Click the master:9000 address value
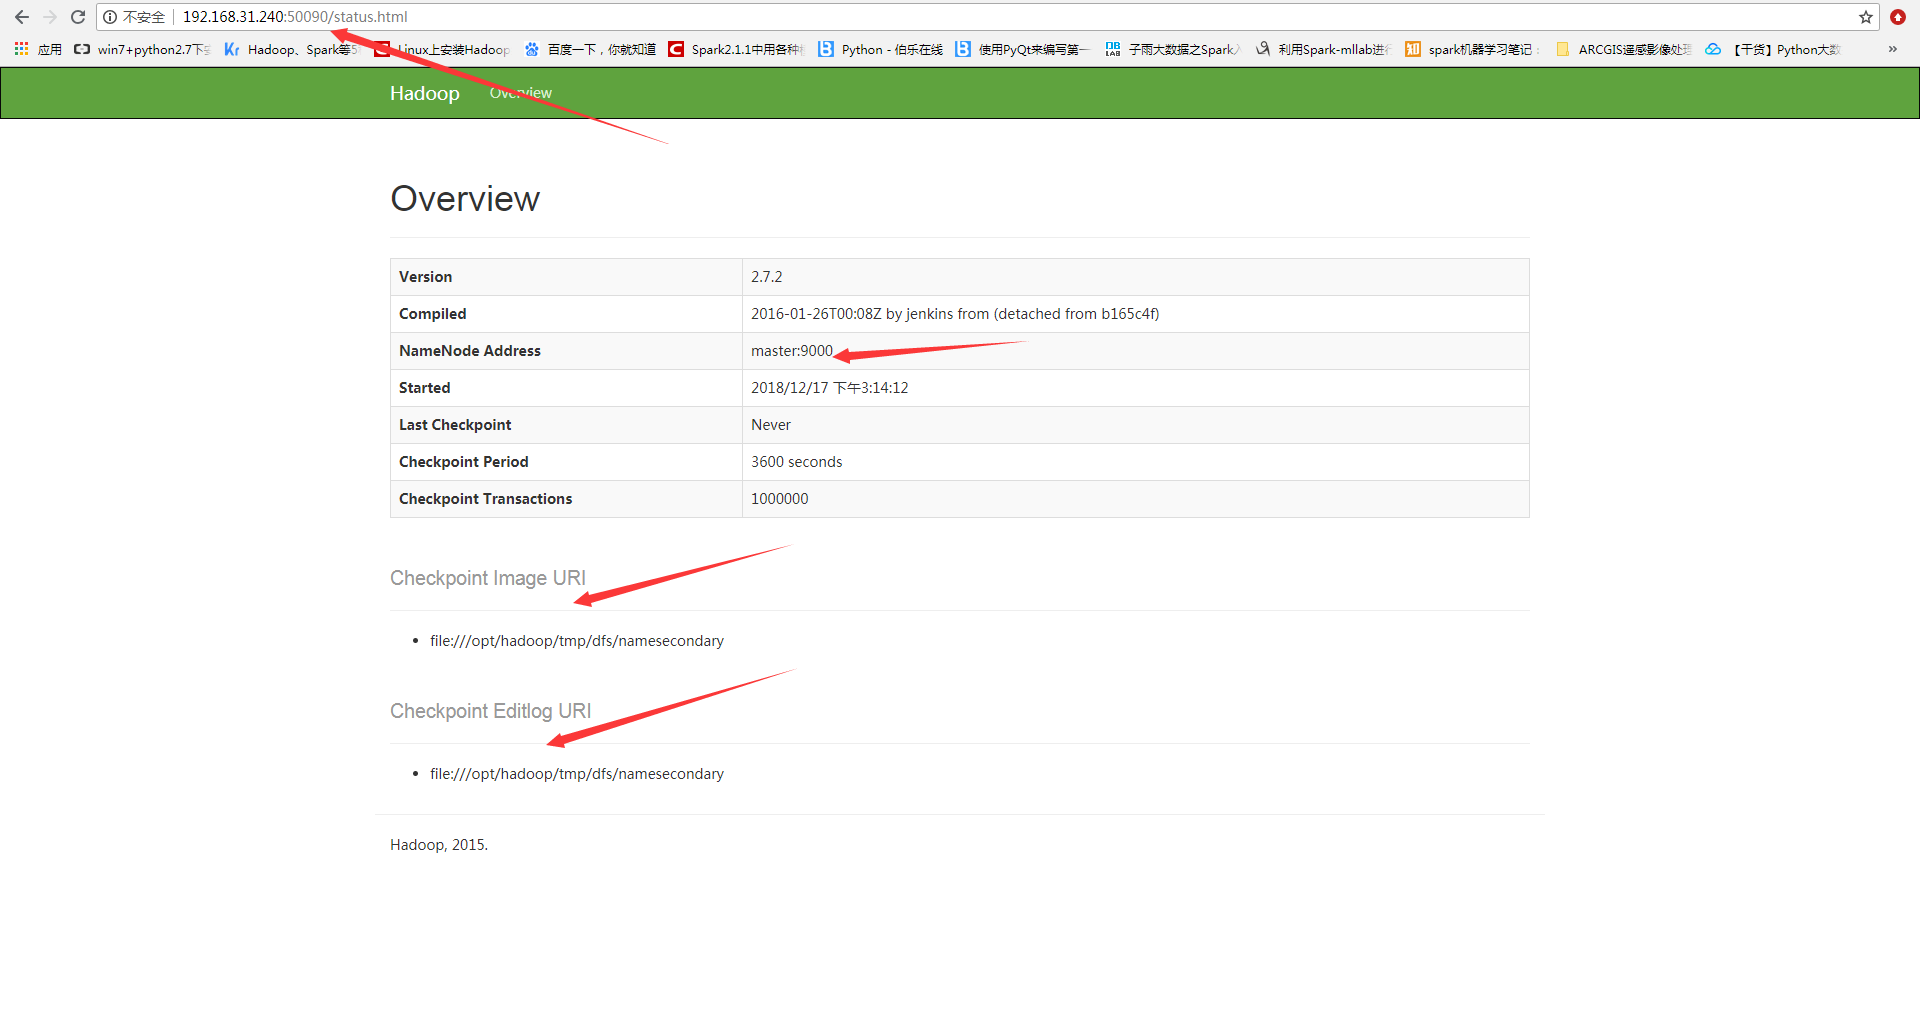This screenshot has width=1920, height=1009. tap(792, 351)
